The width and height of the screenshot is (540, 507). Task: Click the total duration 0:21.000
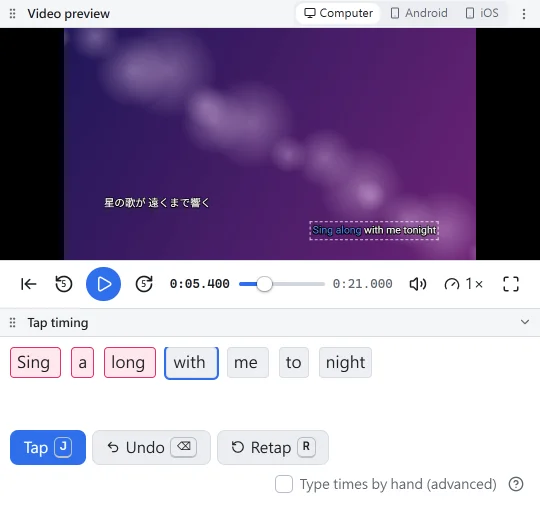[x=362, y=284]
